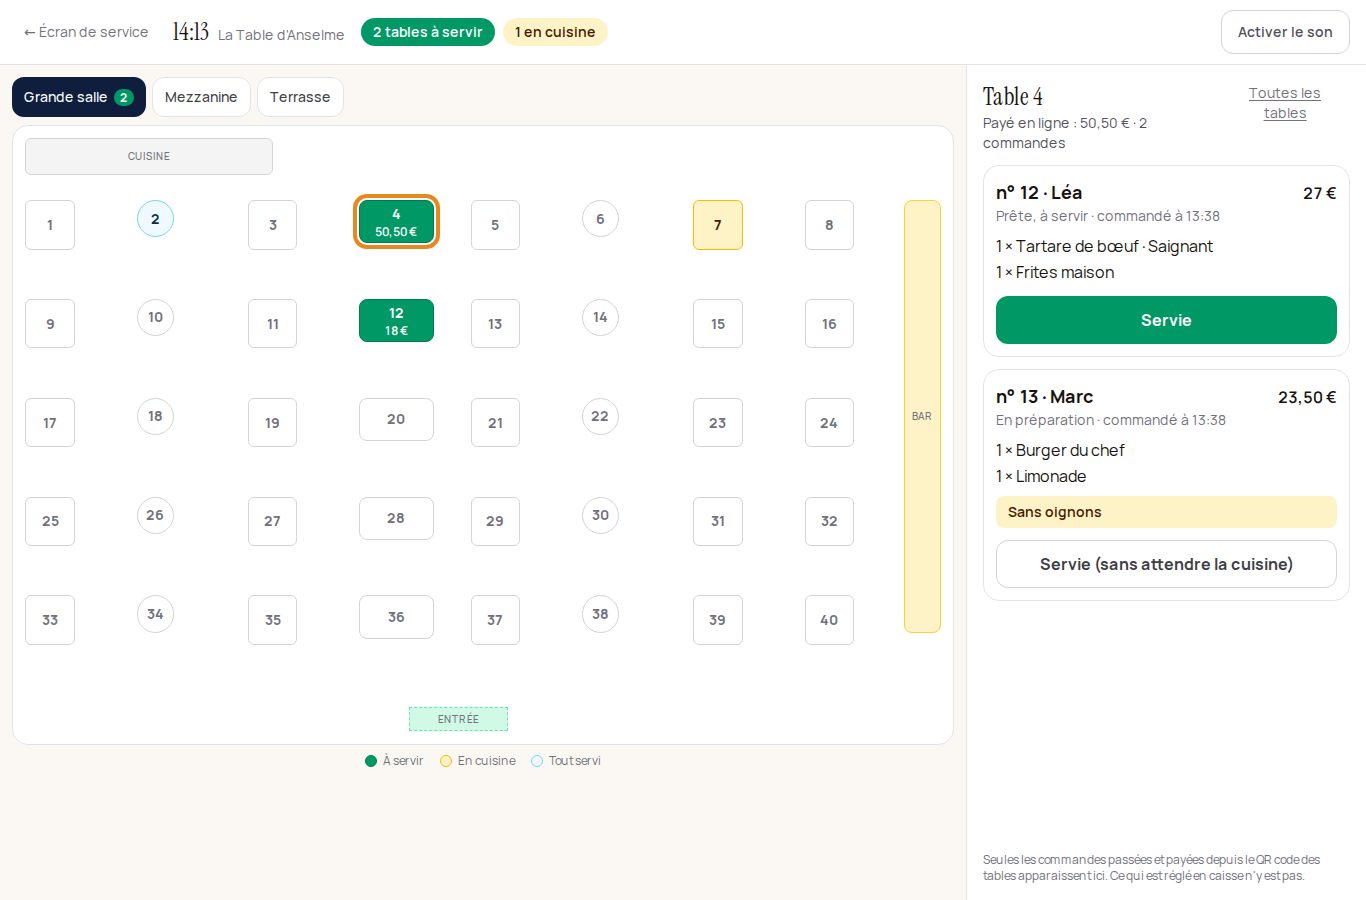Select table 11
Screen dimensions: 1366x900
click(x=273, y=324)
